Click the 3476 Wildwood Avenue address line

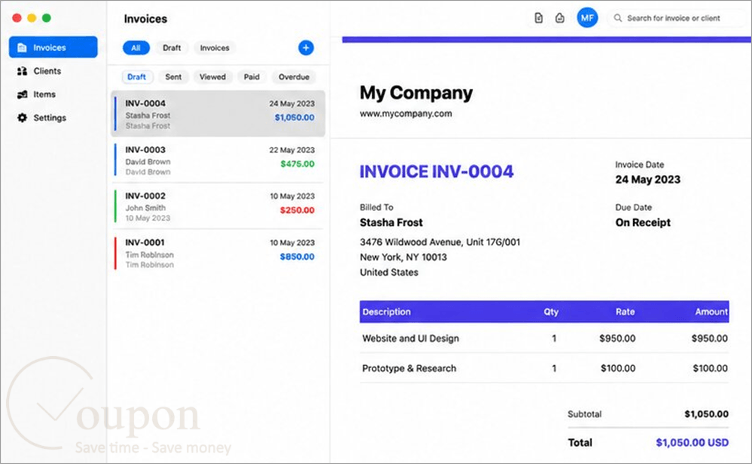440,242
